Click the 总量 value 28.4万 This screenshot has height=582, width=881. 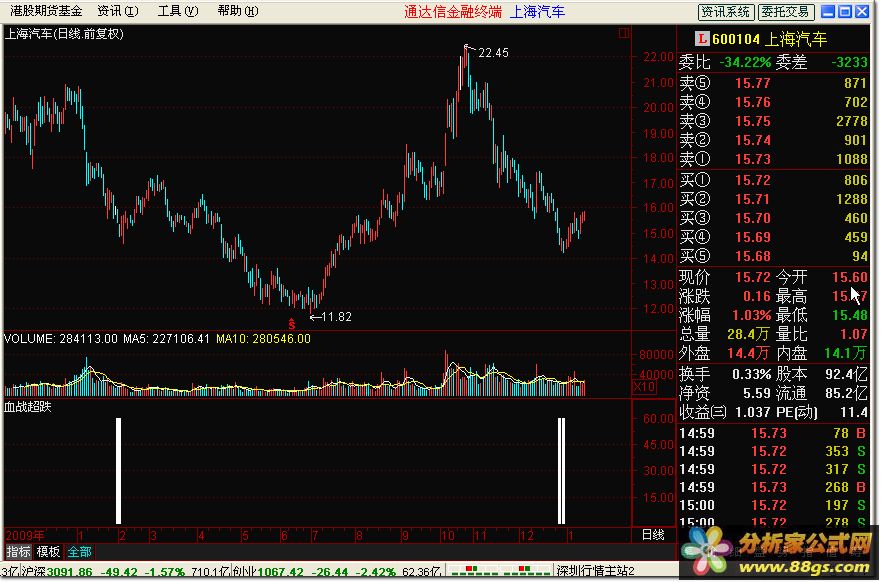tap(748, 334)
